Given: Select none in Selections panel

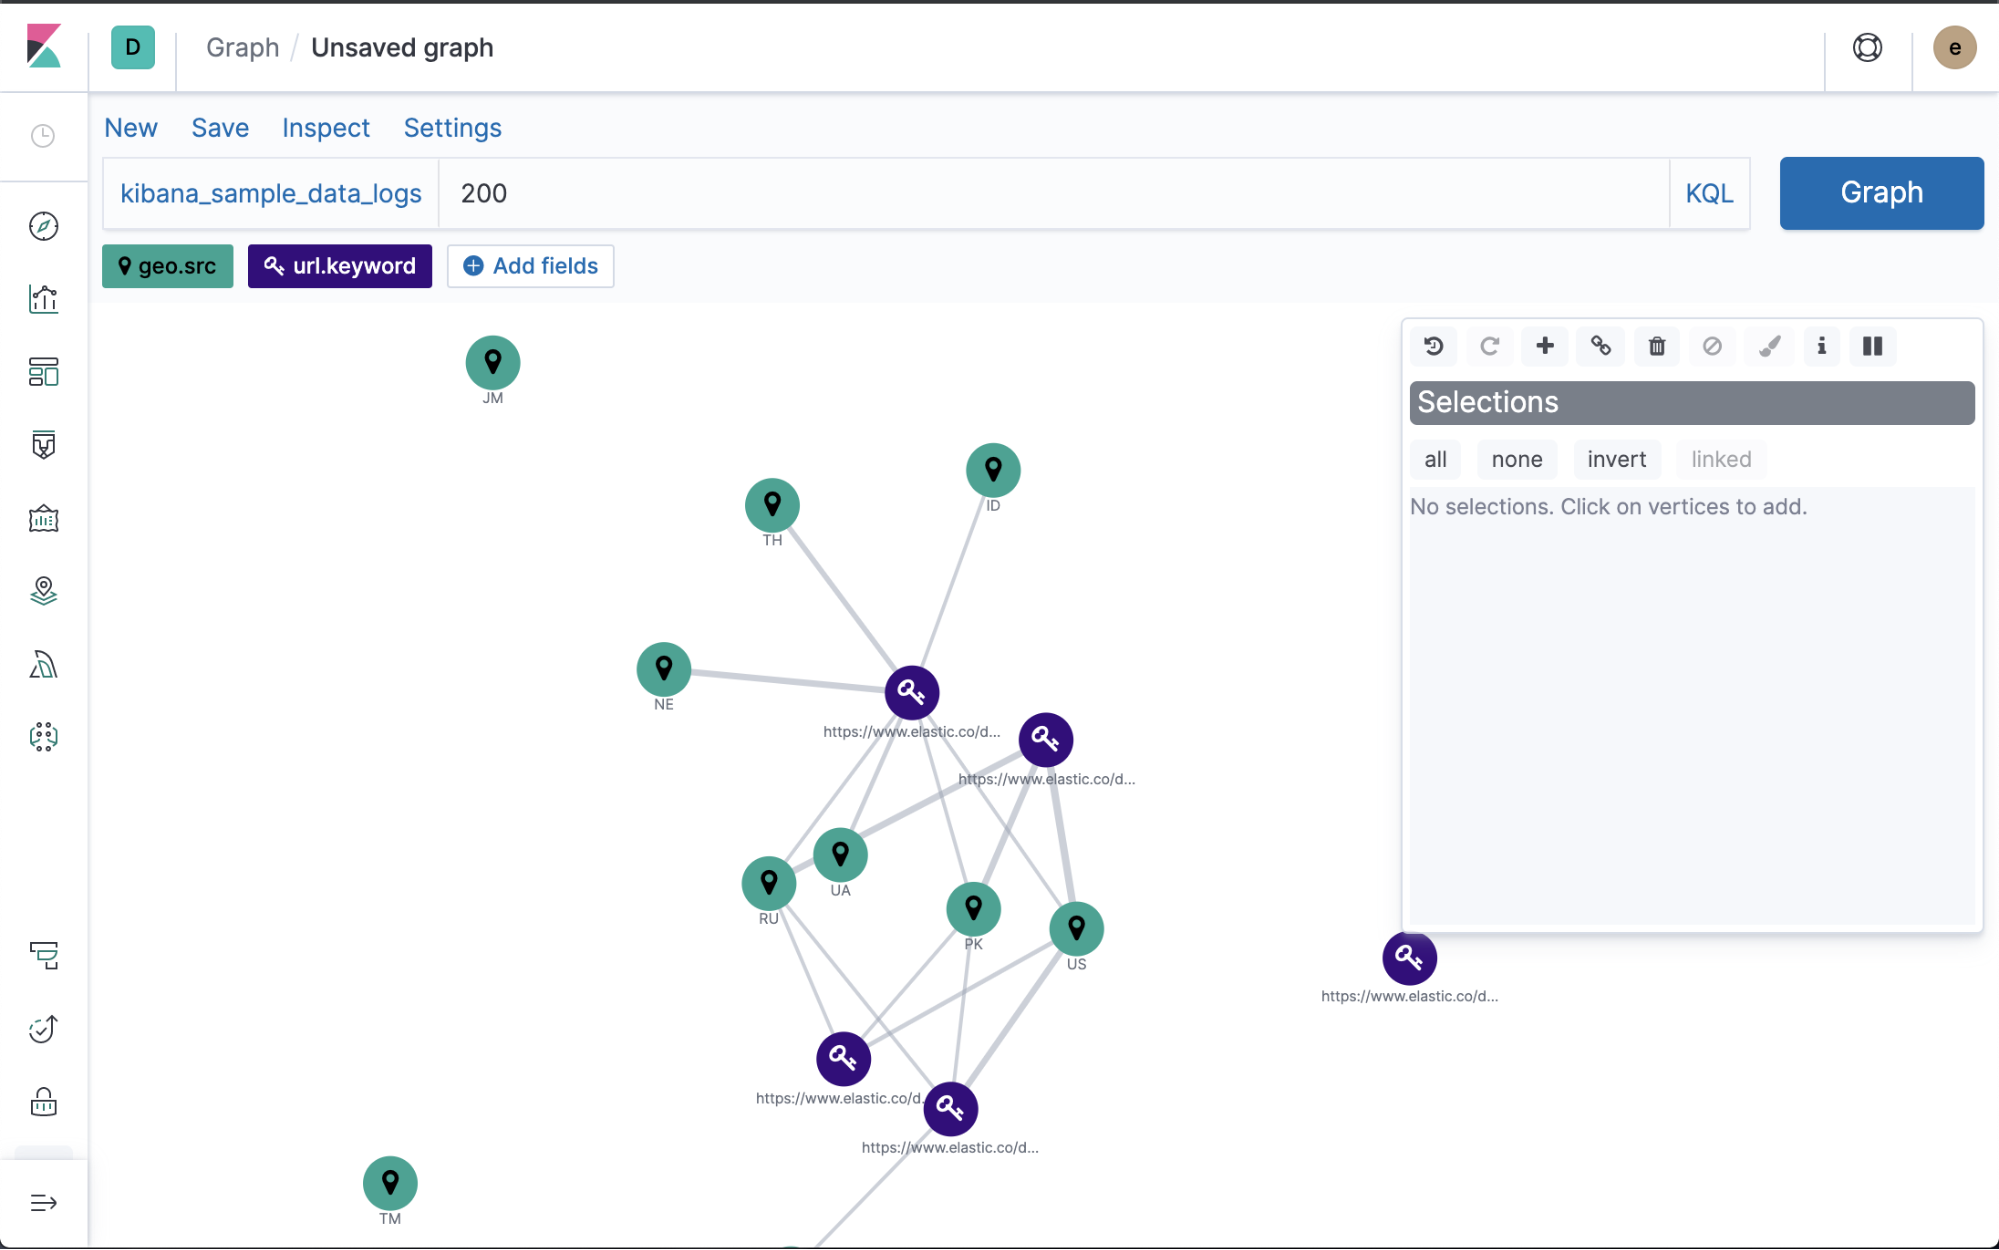Looking at the screenshot, I should (1515, 458).
